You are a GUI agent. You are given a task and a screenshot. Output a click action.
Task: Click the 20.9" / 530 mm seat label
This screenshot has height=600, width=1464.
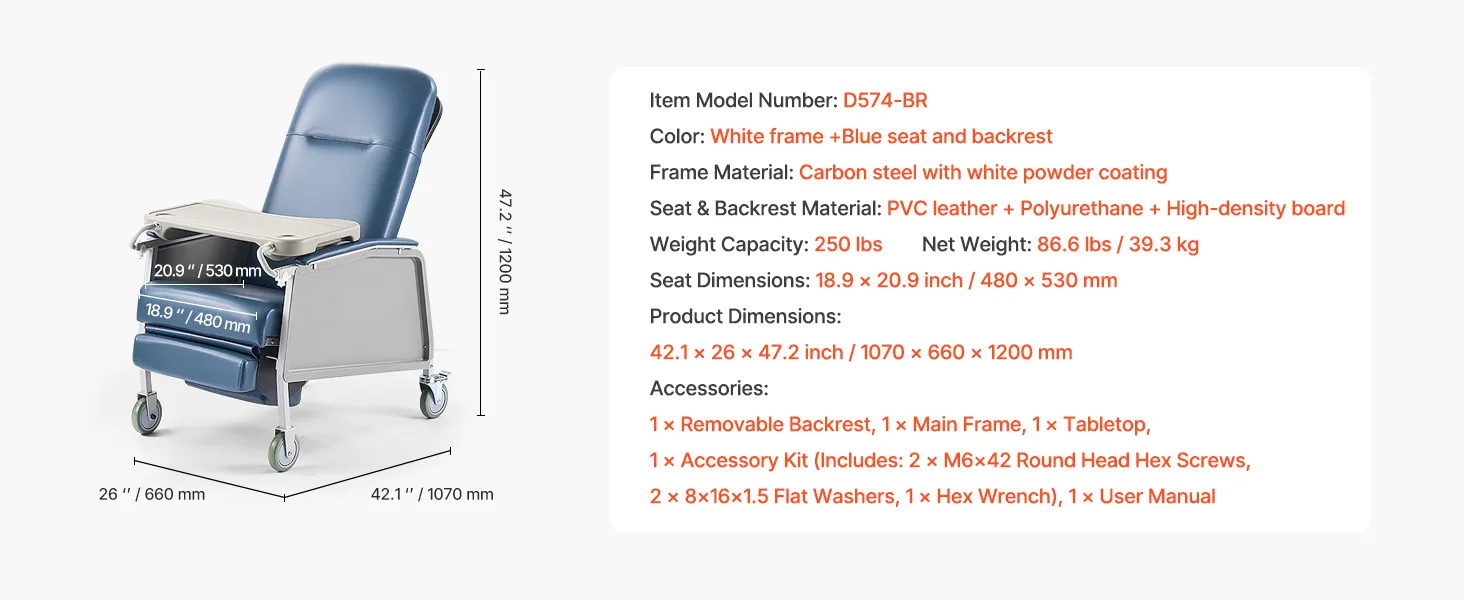207,271
